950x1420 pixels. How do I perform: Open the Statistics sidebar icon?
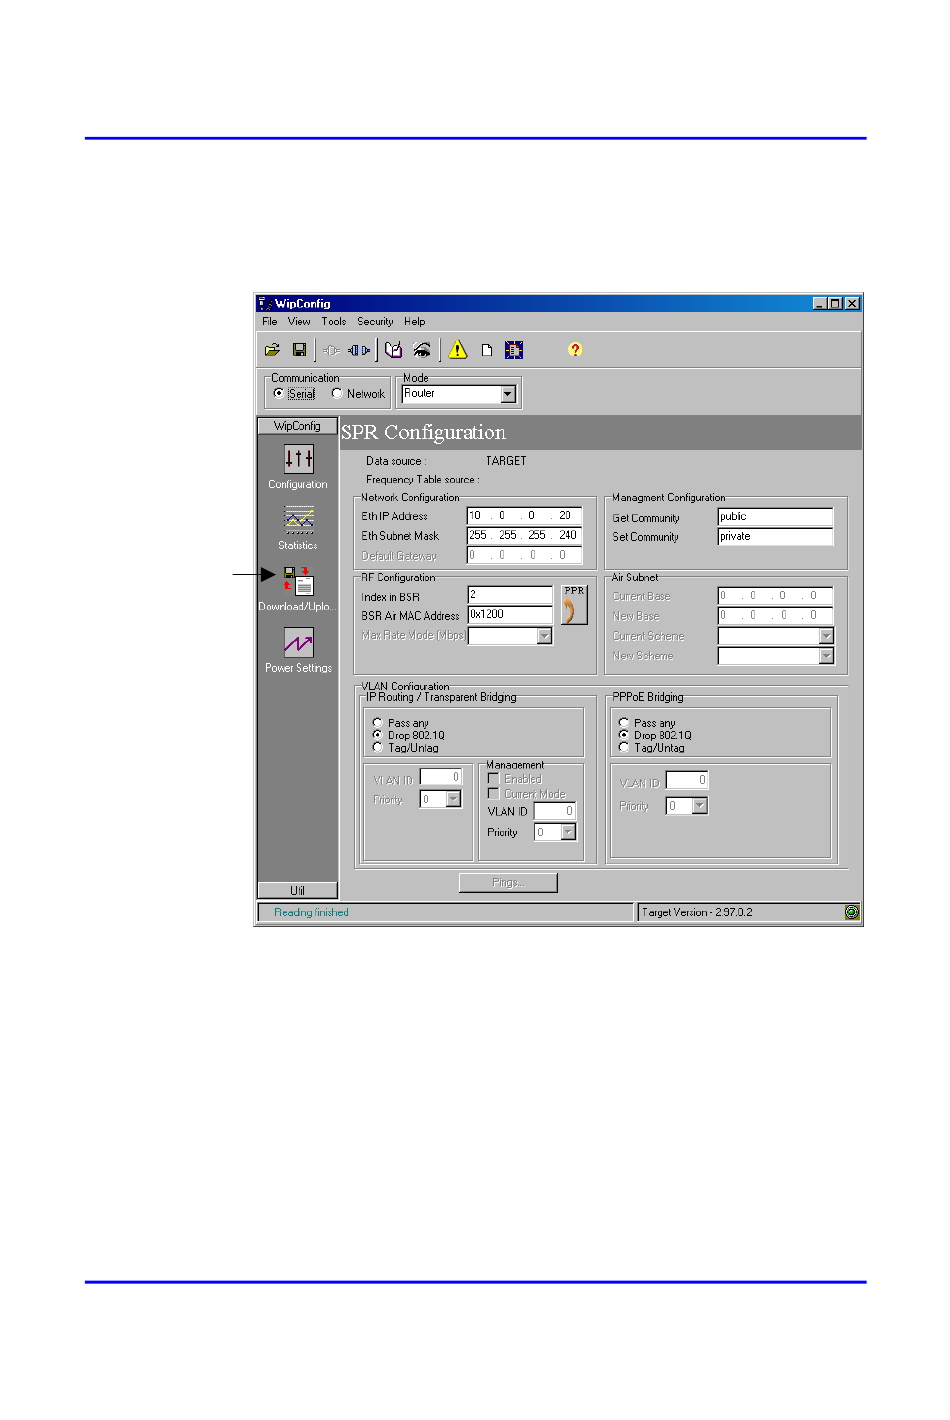click(x=298, y=520)
